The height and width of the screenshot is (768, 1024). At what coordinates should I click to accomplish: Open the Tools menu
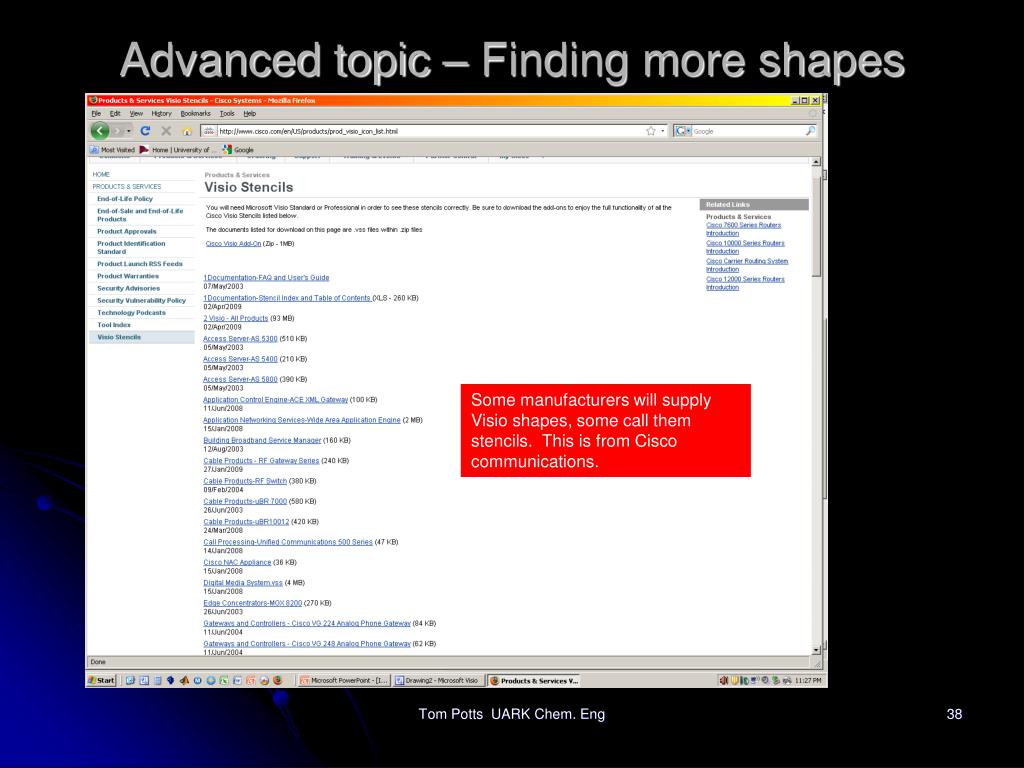click(227, 113)
